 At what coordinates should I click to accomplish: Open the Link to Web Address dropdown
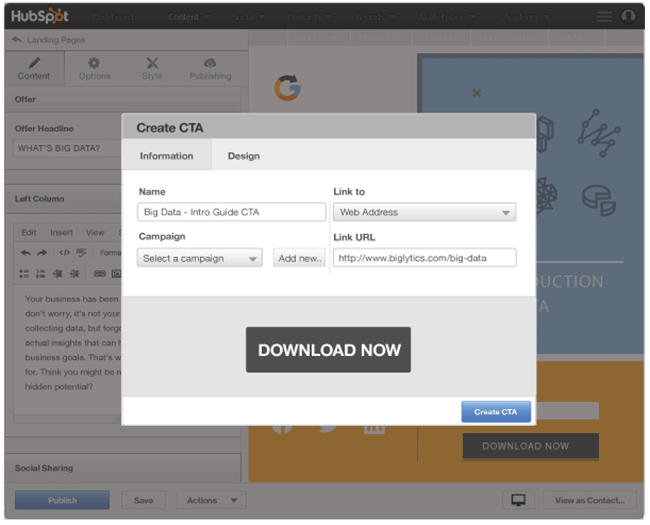424,212
